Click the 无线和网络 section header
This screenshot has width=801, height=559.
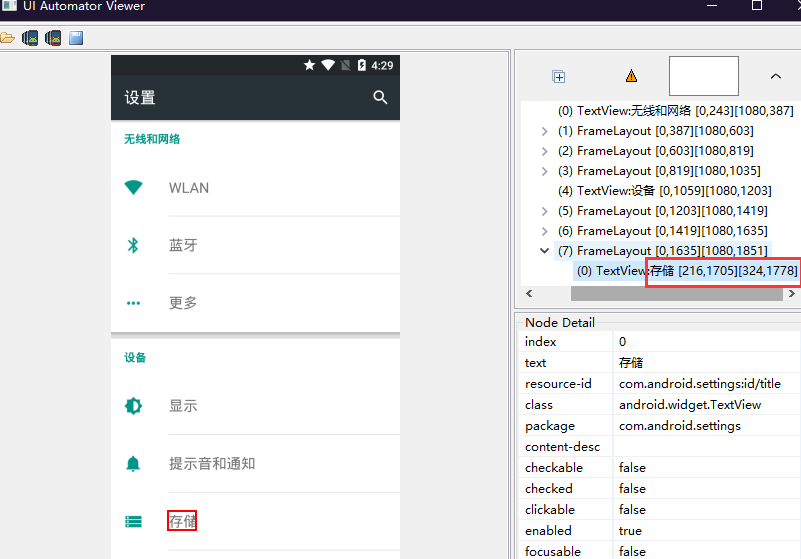pyautogui.click(x=152, y=139)
